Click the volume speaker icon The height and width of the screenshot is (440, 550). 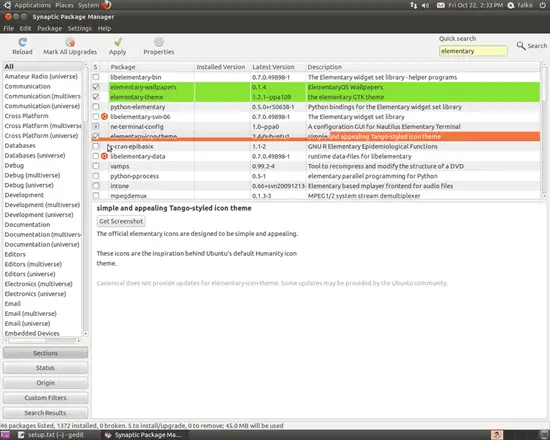pos(425,5)
